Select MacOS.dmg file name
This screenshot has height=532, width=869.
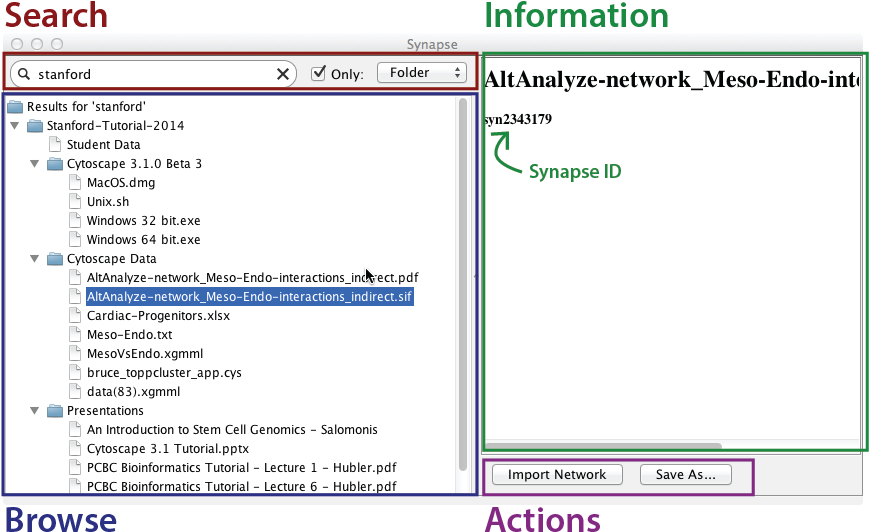[121, 182]
